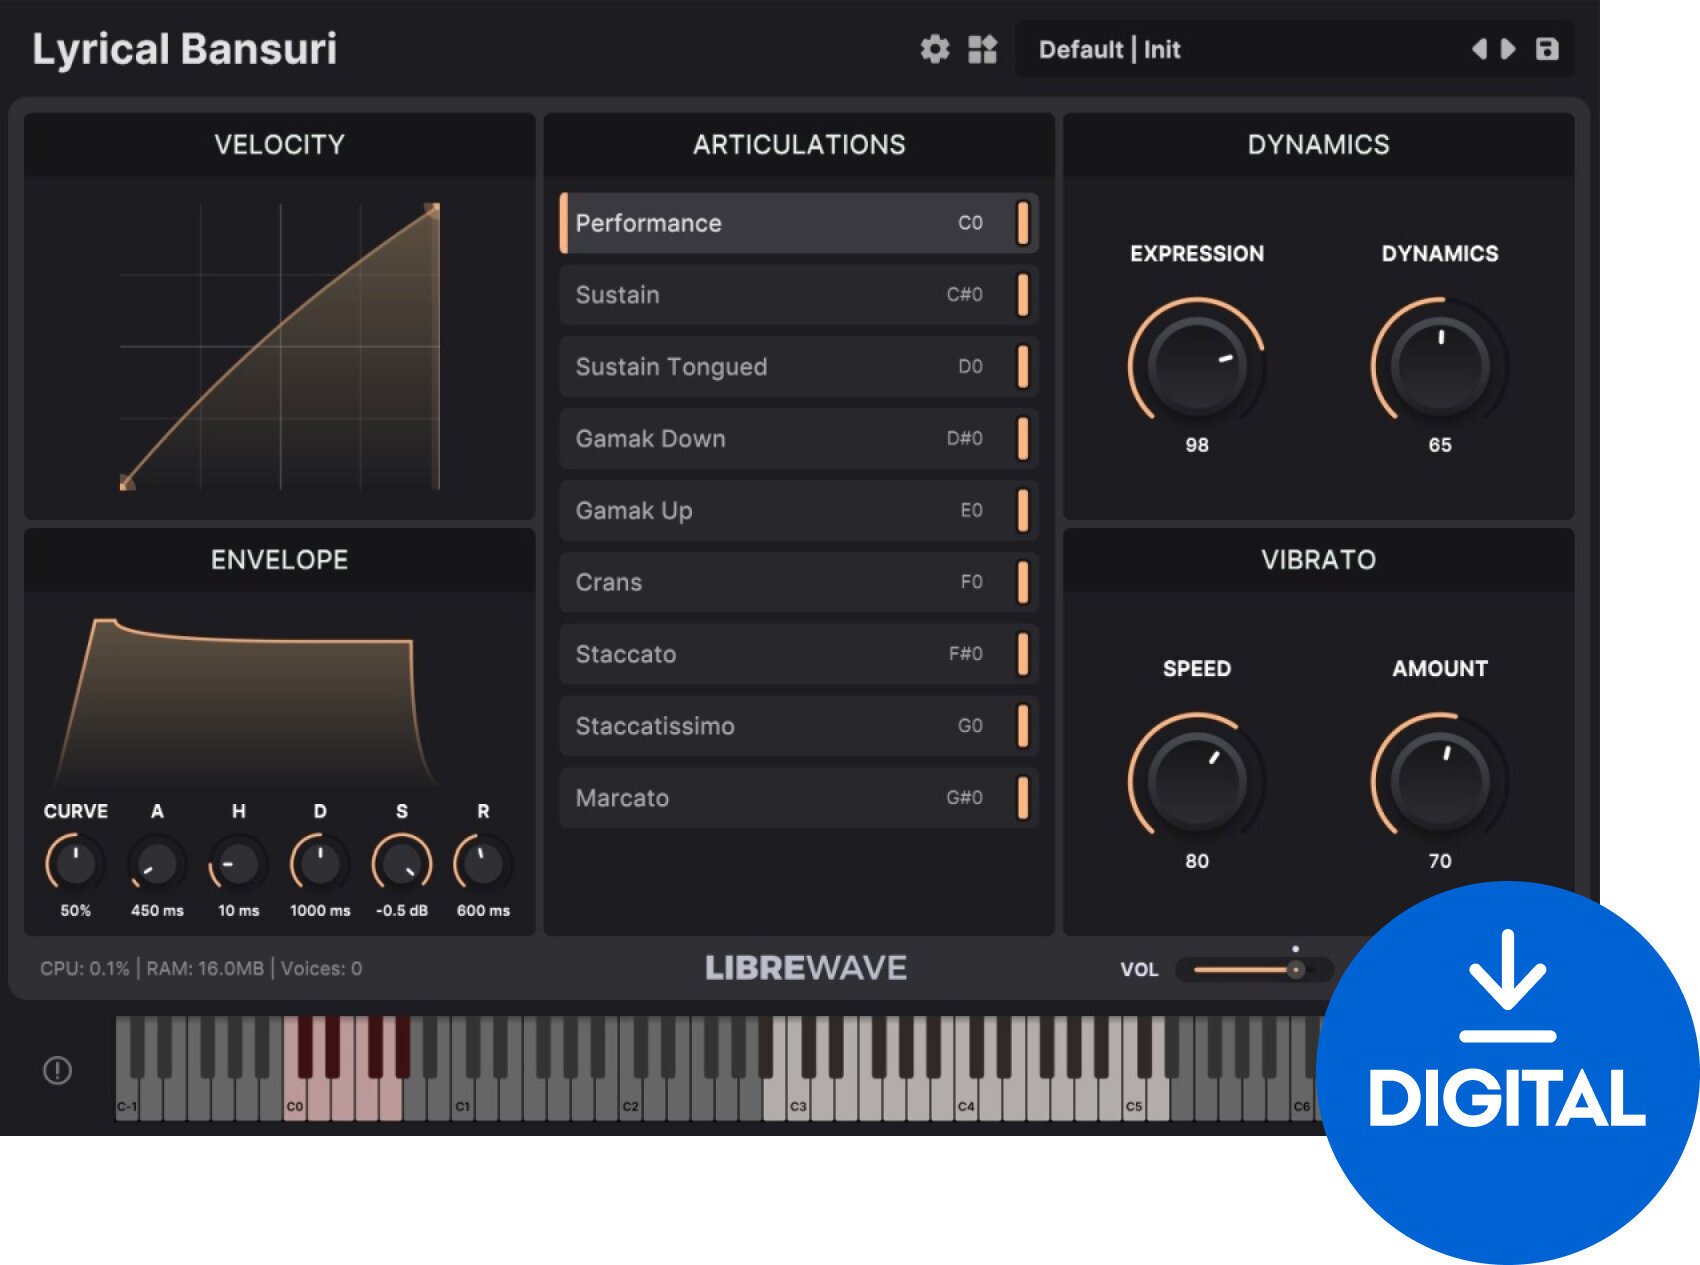Click the velocity curve top-right node
Image resolution: width=1700 pixels, height=1265 pixels.
432,210
